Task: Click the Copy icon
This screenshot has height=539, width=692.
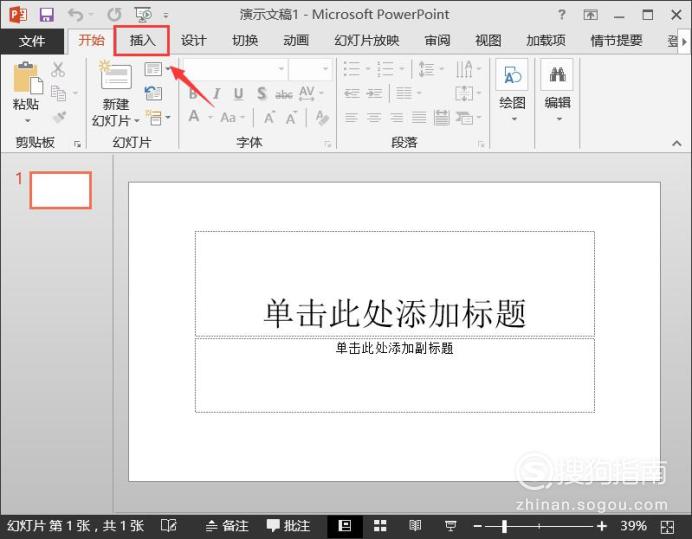Action: click(x=58, y=93)
